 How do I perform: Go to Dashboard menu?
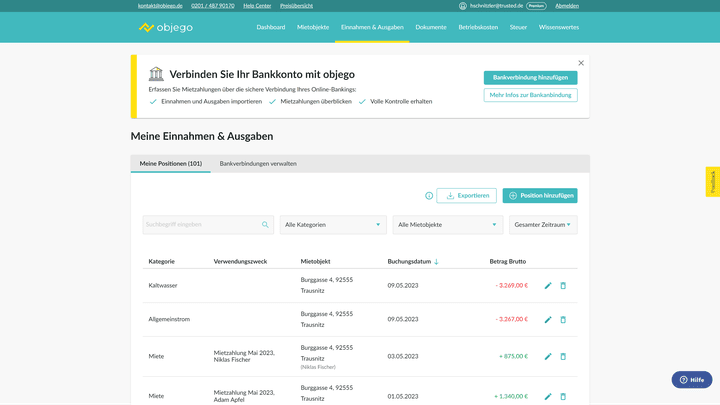pyautogui.click(x=271, y=27)
